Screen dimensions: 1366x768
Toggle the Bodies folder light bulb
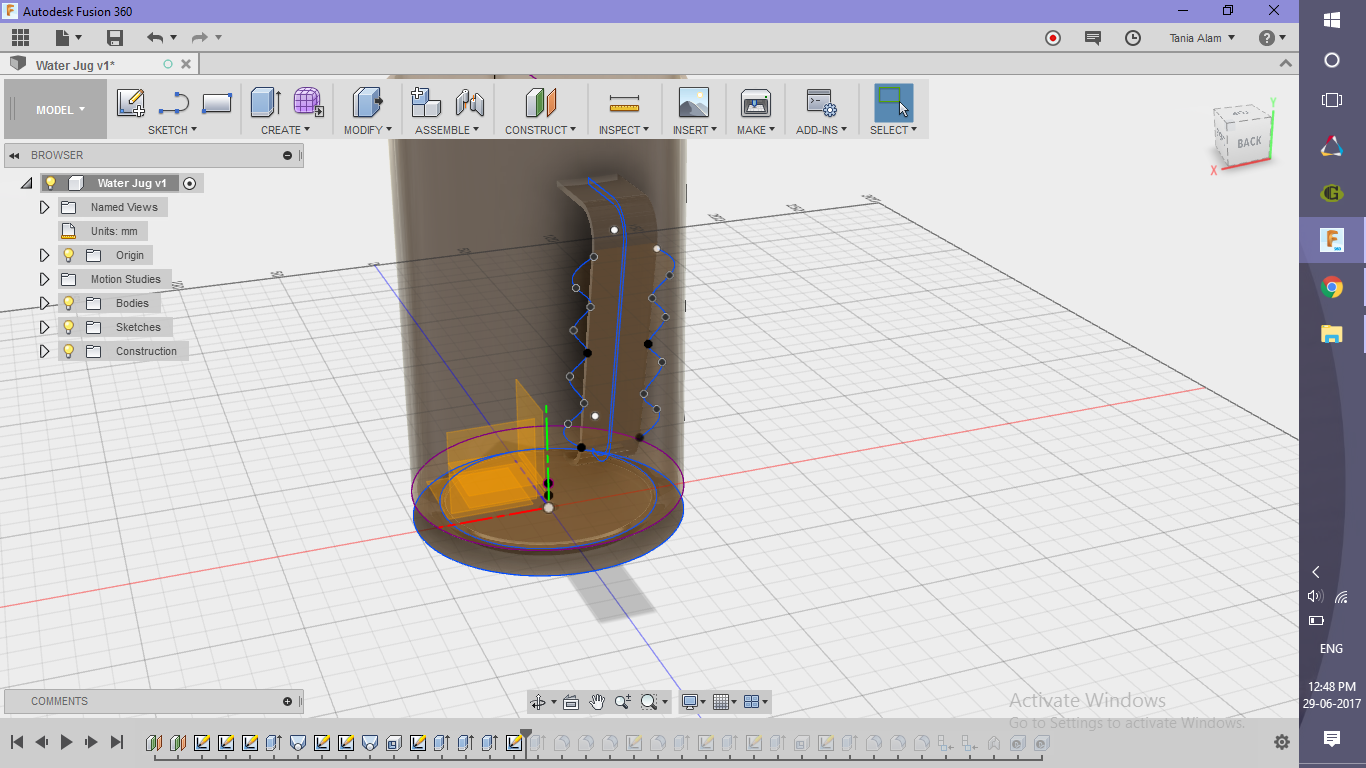pyautogui.click(x=69, y=303)
